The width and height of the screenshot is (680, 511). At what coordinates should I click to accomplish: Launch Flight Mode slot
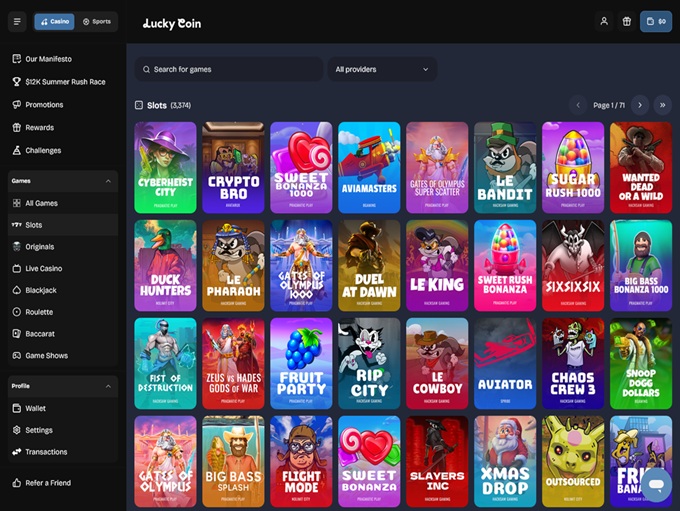(x=301, y=462)
